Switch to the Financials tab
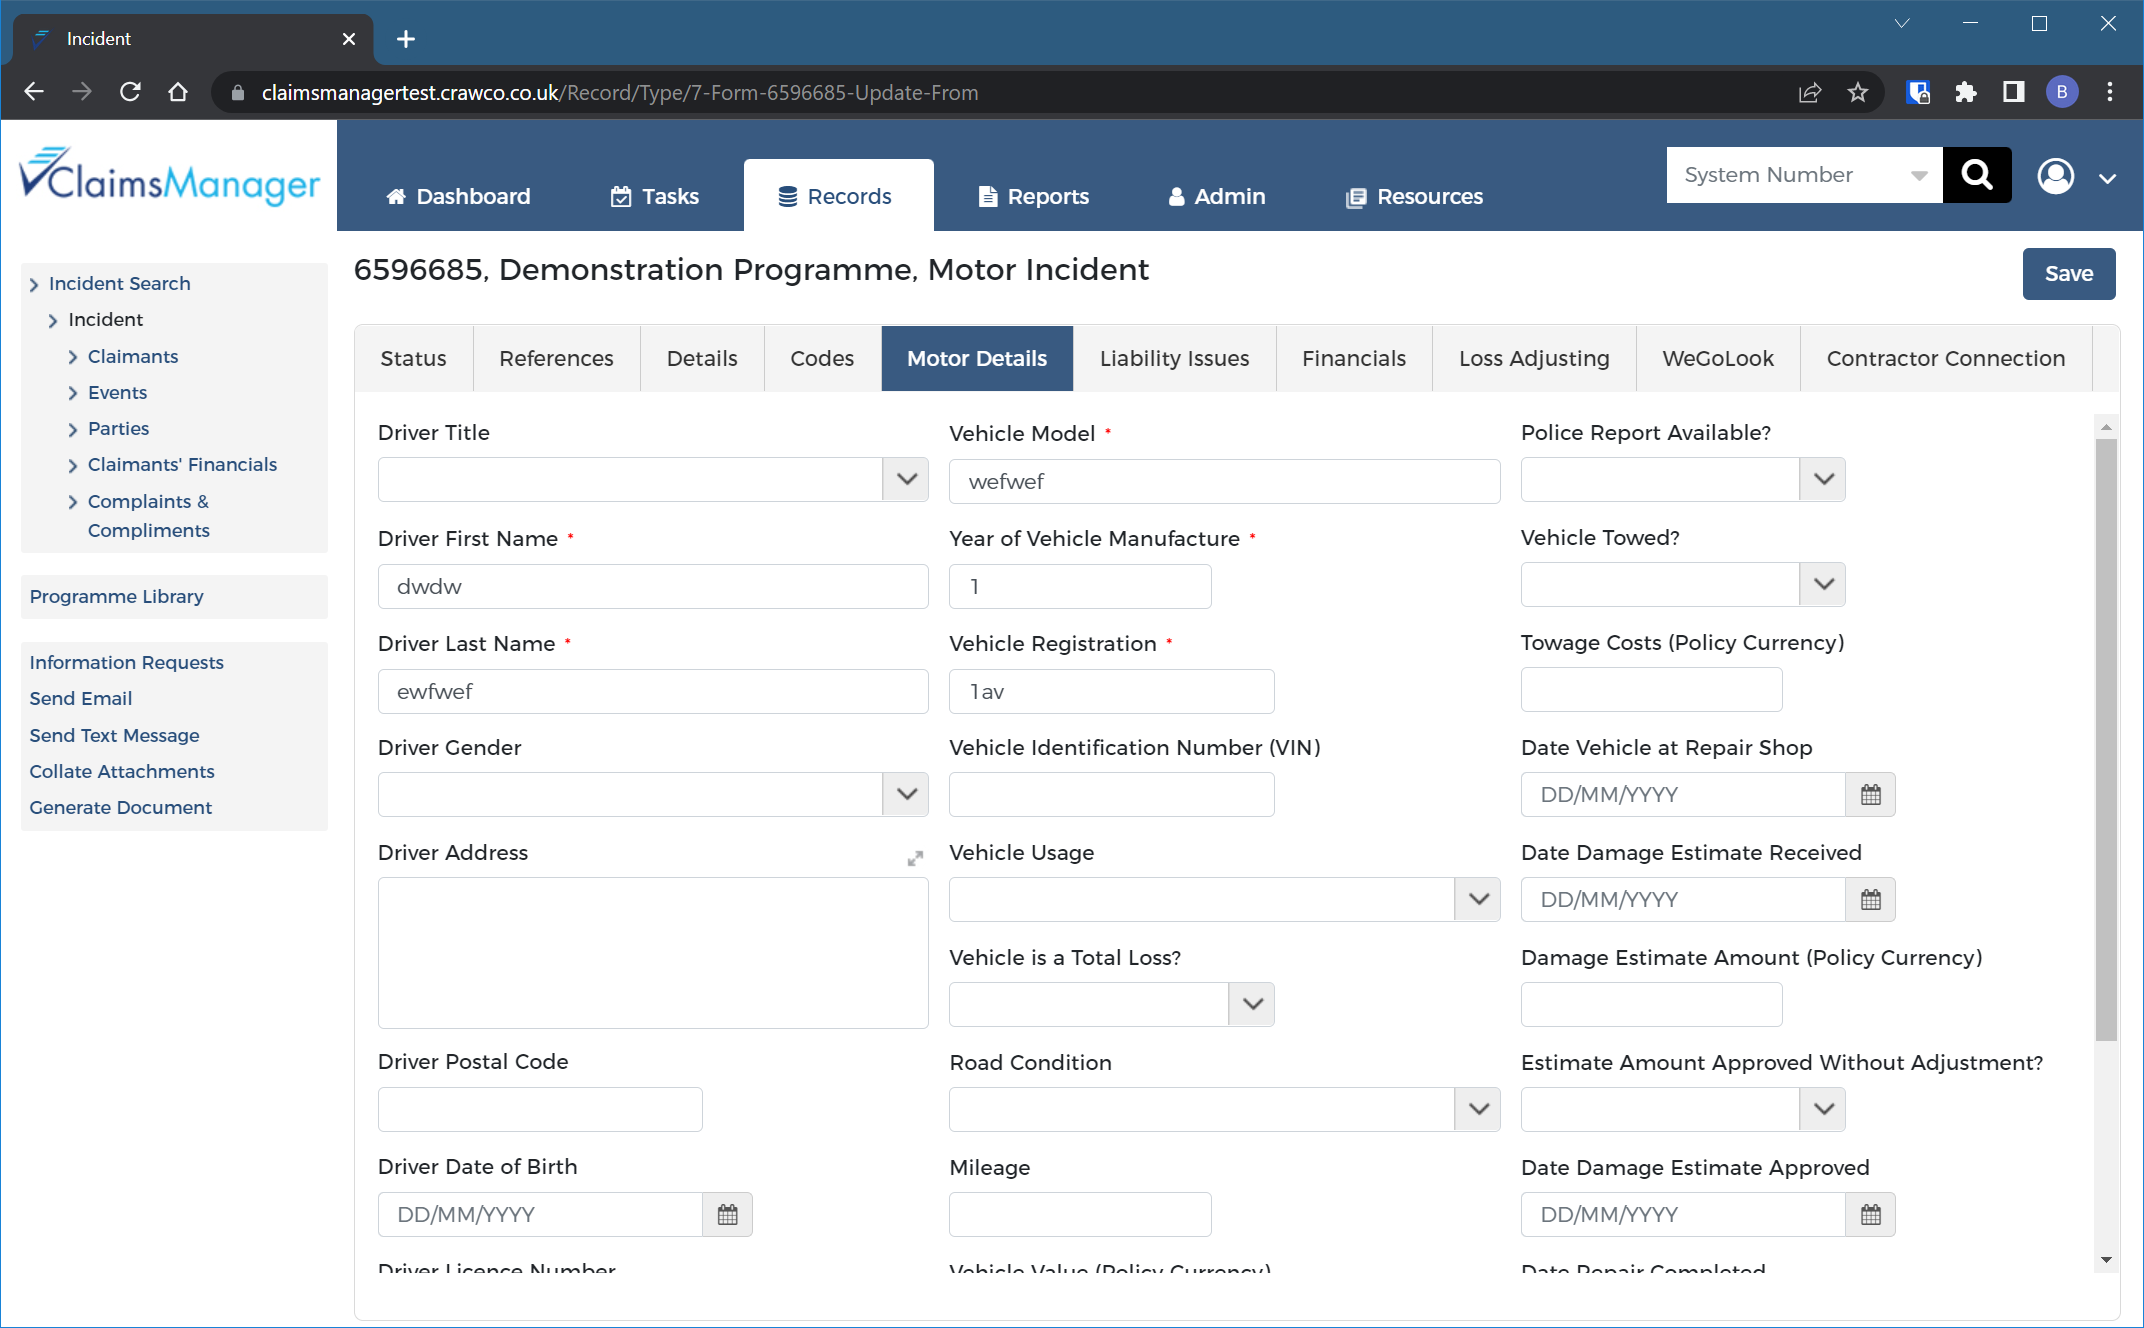The height and width of the screenshot is (1328, 2144). click(1353, 358)
